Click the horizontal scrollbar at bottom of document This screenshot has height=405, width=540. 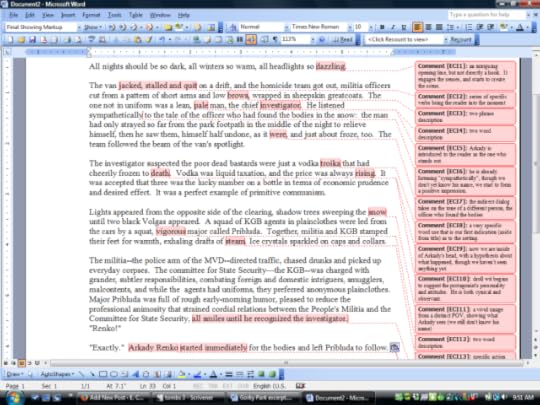coord(286,363)
